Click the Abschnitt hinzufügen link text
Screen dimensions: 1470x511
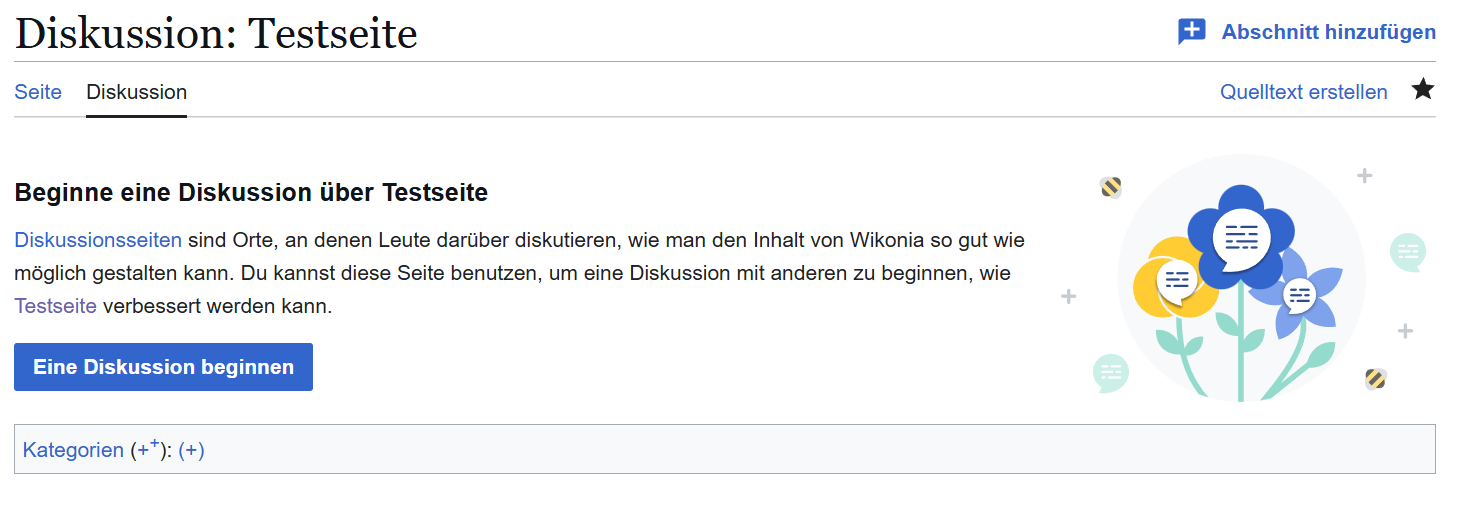click(x=1328, y=32)
